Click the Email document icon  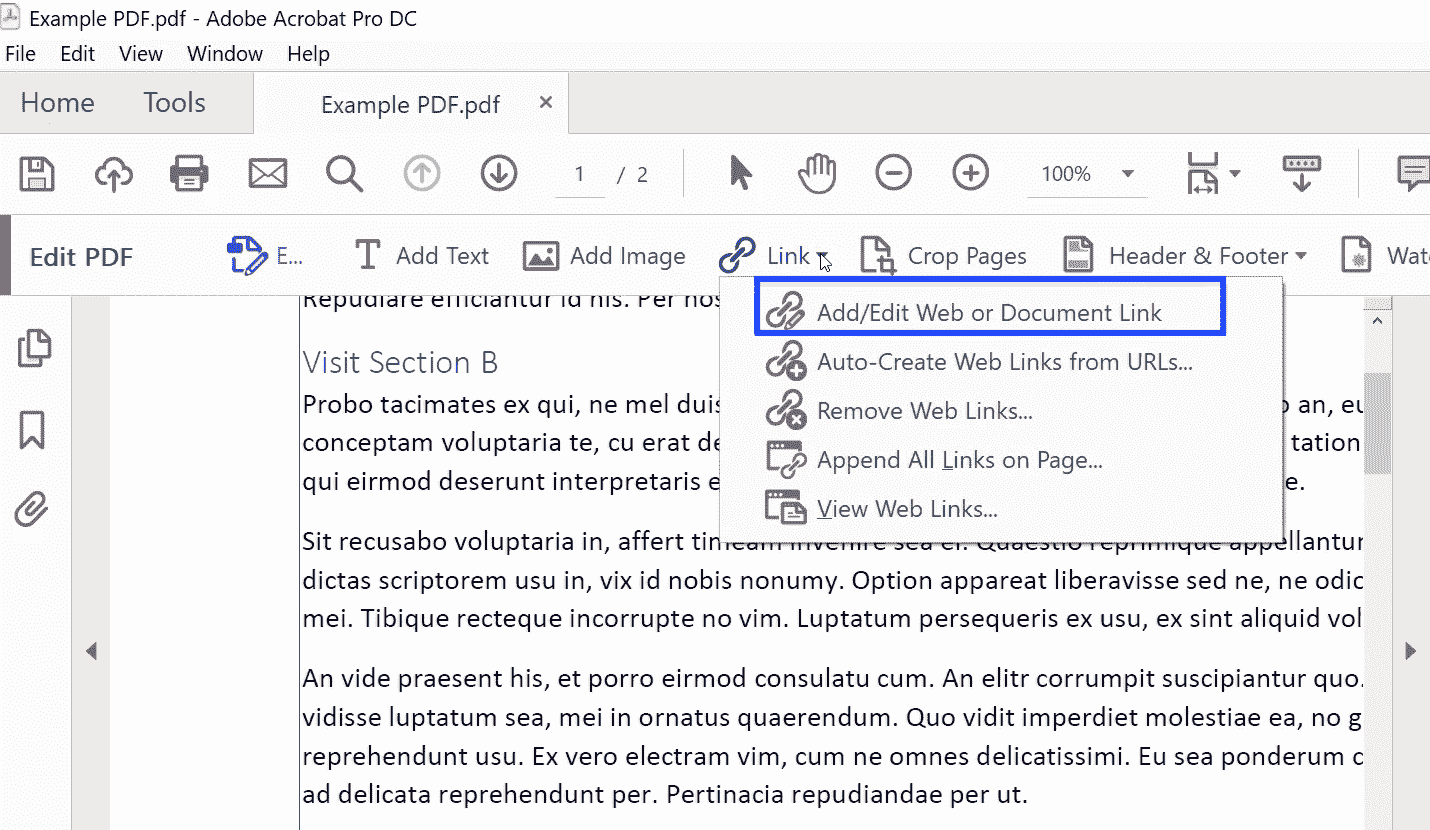tap(267, 173)
